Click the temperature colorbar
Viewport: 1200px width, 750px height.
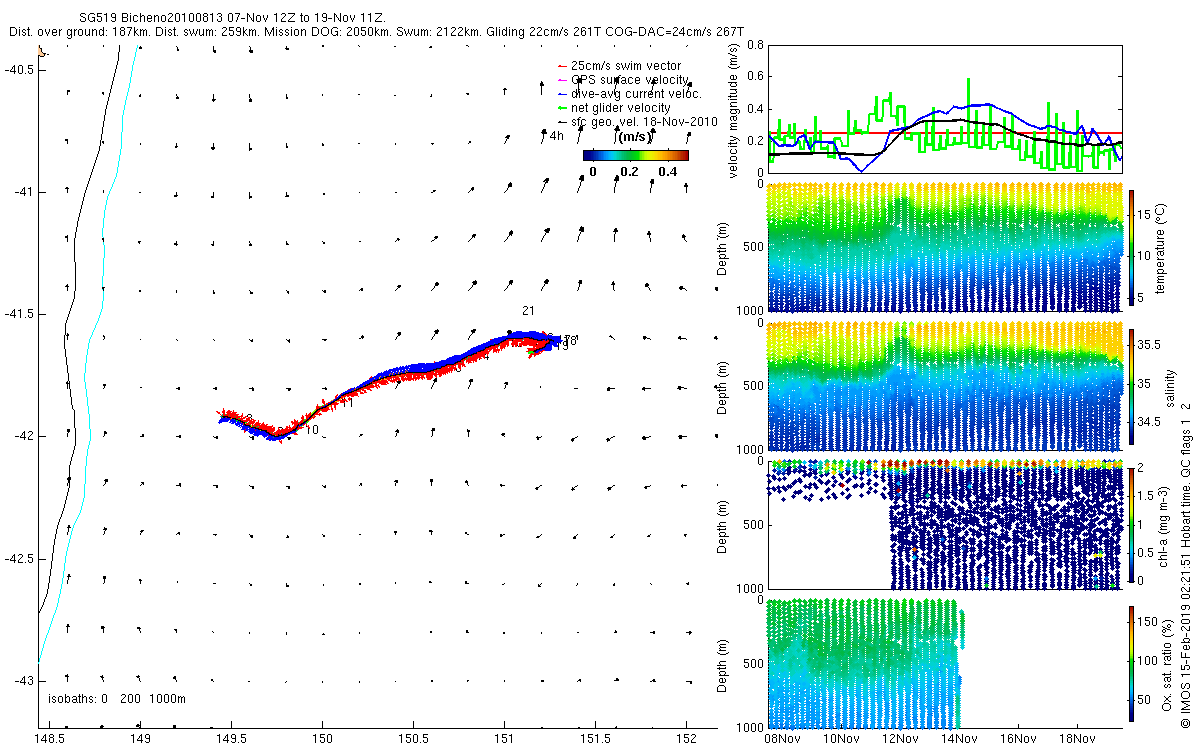point(1131,247)
